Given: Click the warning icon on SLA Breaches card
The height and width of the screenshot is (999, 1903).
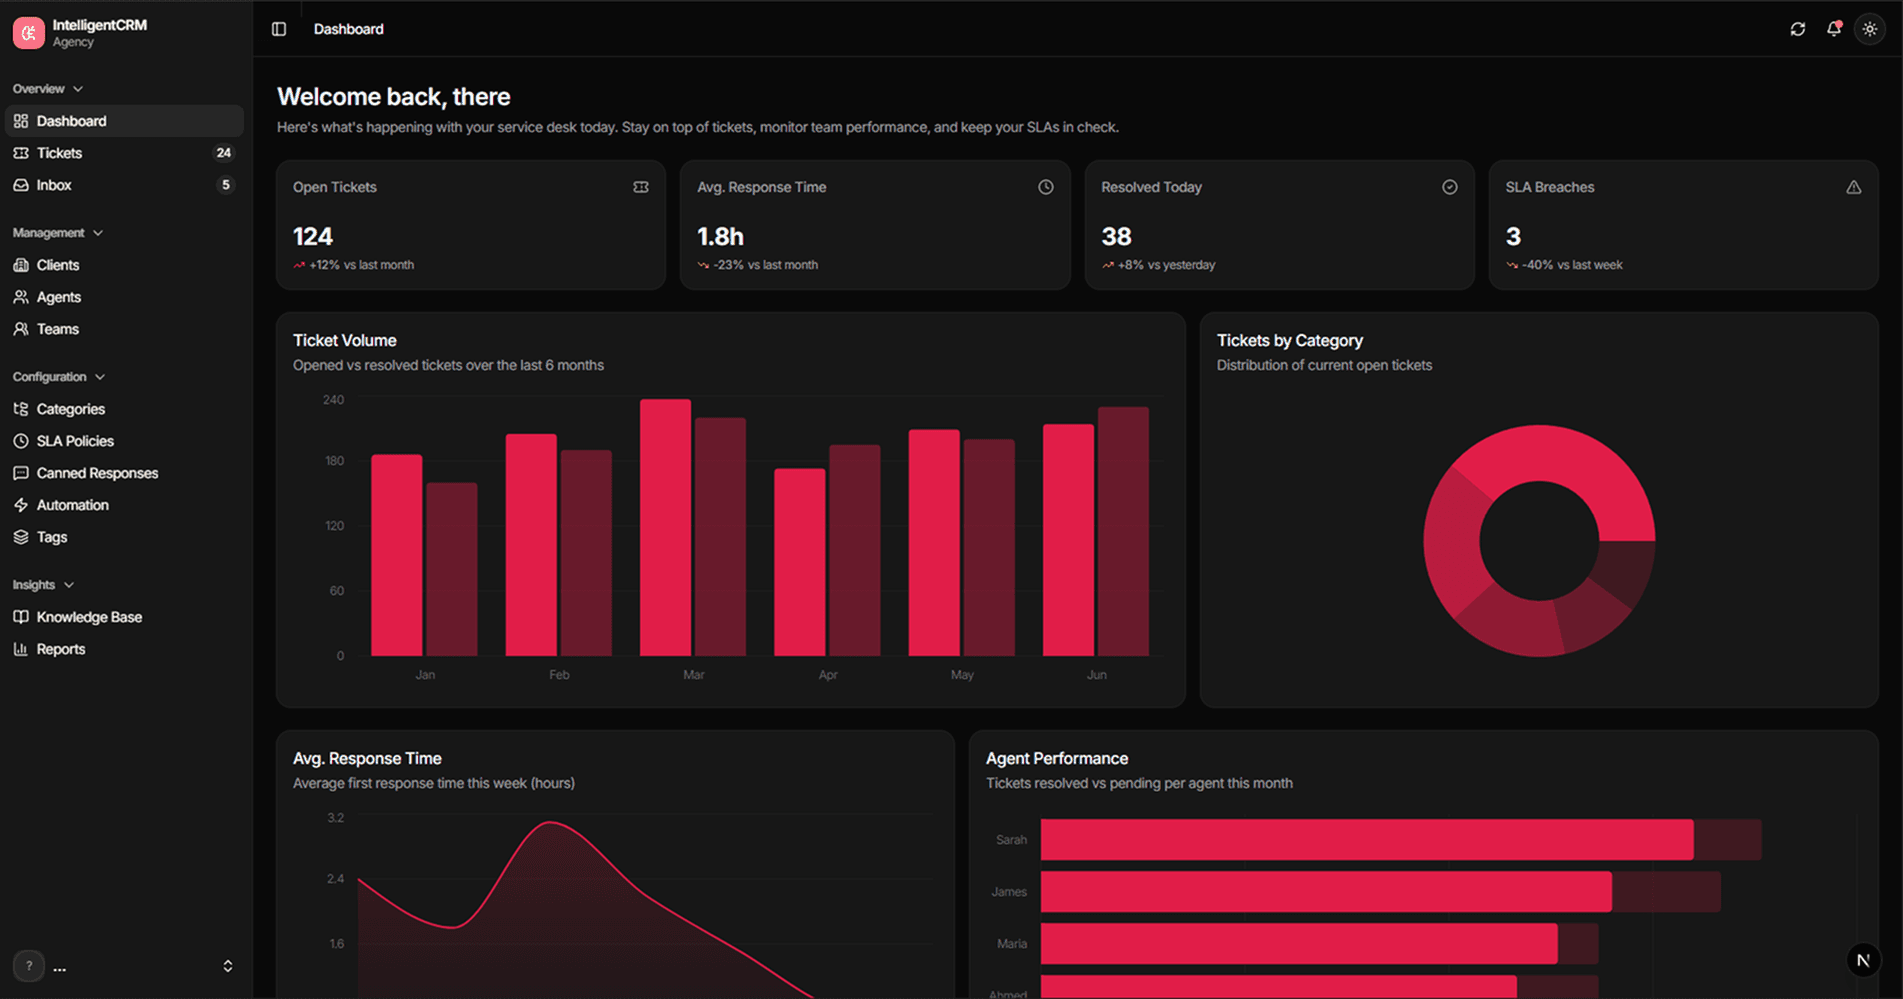Looking at the screenshot, I should click(x=1854, y=187).
